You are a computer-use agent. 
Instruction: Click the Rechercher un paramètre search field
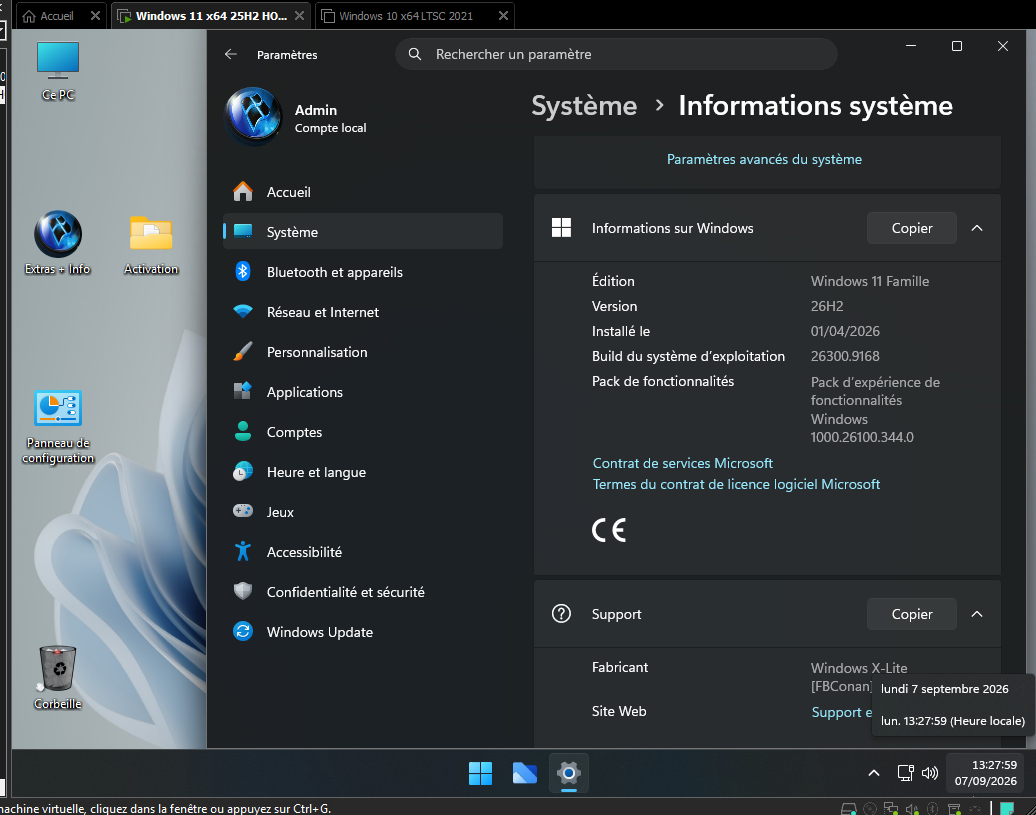[x=616, y=54]
